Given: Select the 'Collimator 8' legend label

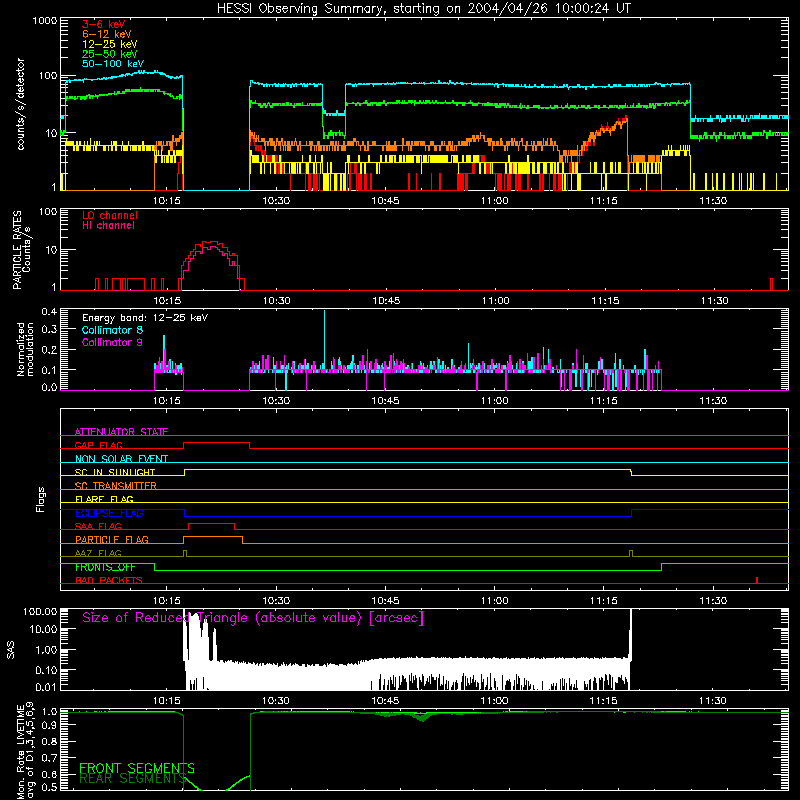Looking at the screenshot, I should click(x=112, y=330).
